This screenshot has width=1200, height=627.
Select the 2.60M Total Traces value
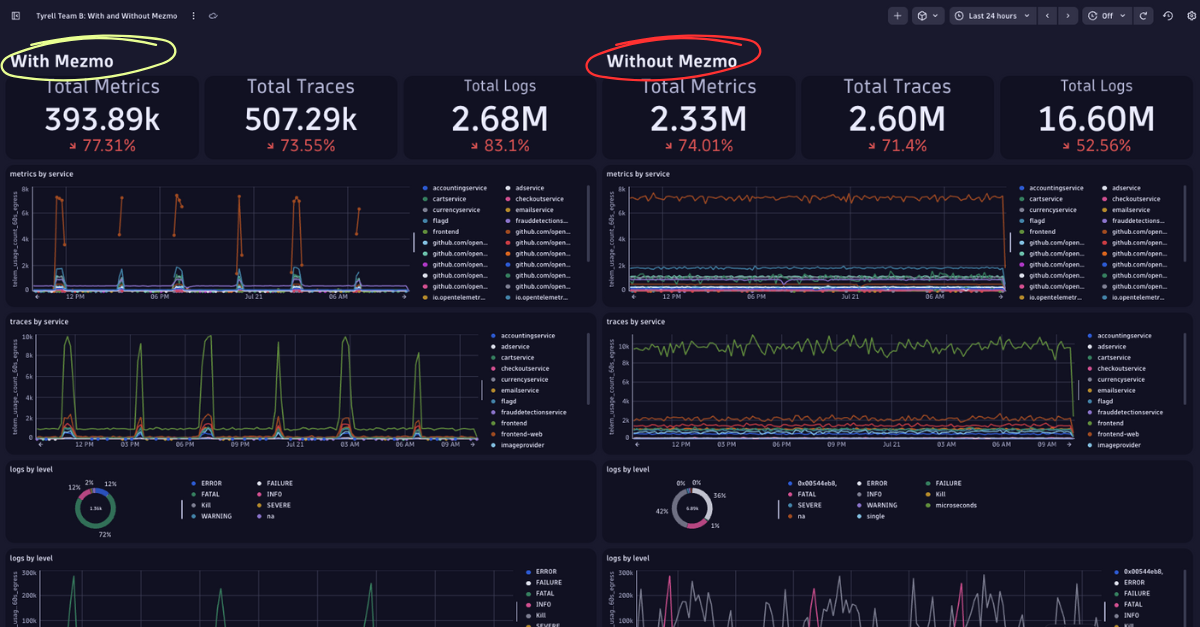pos(897,119)
